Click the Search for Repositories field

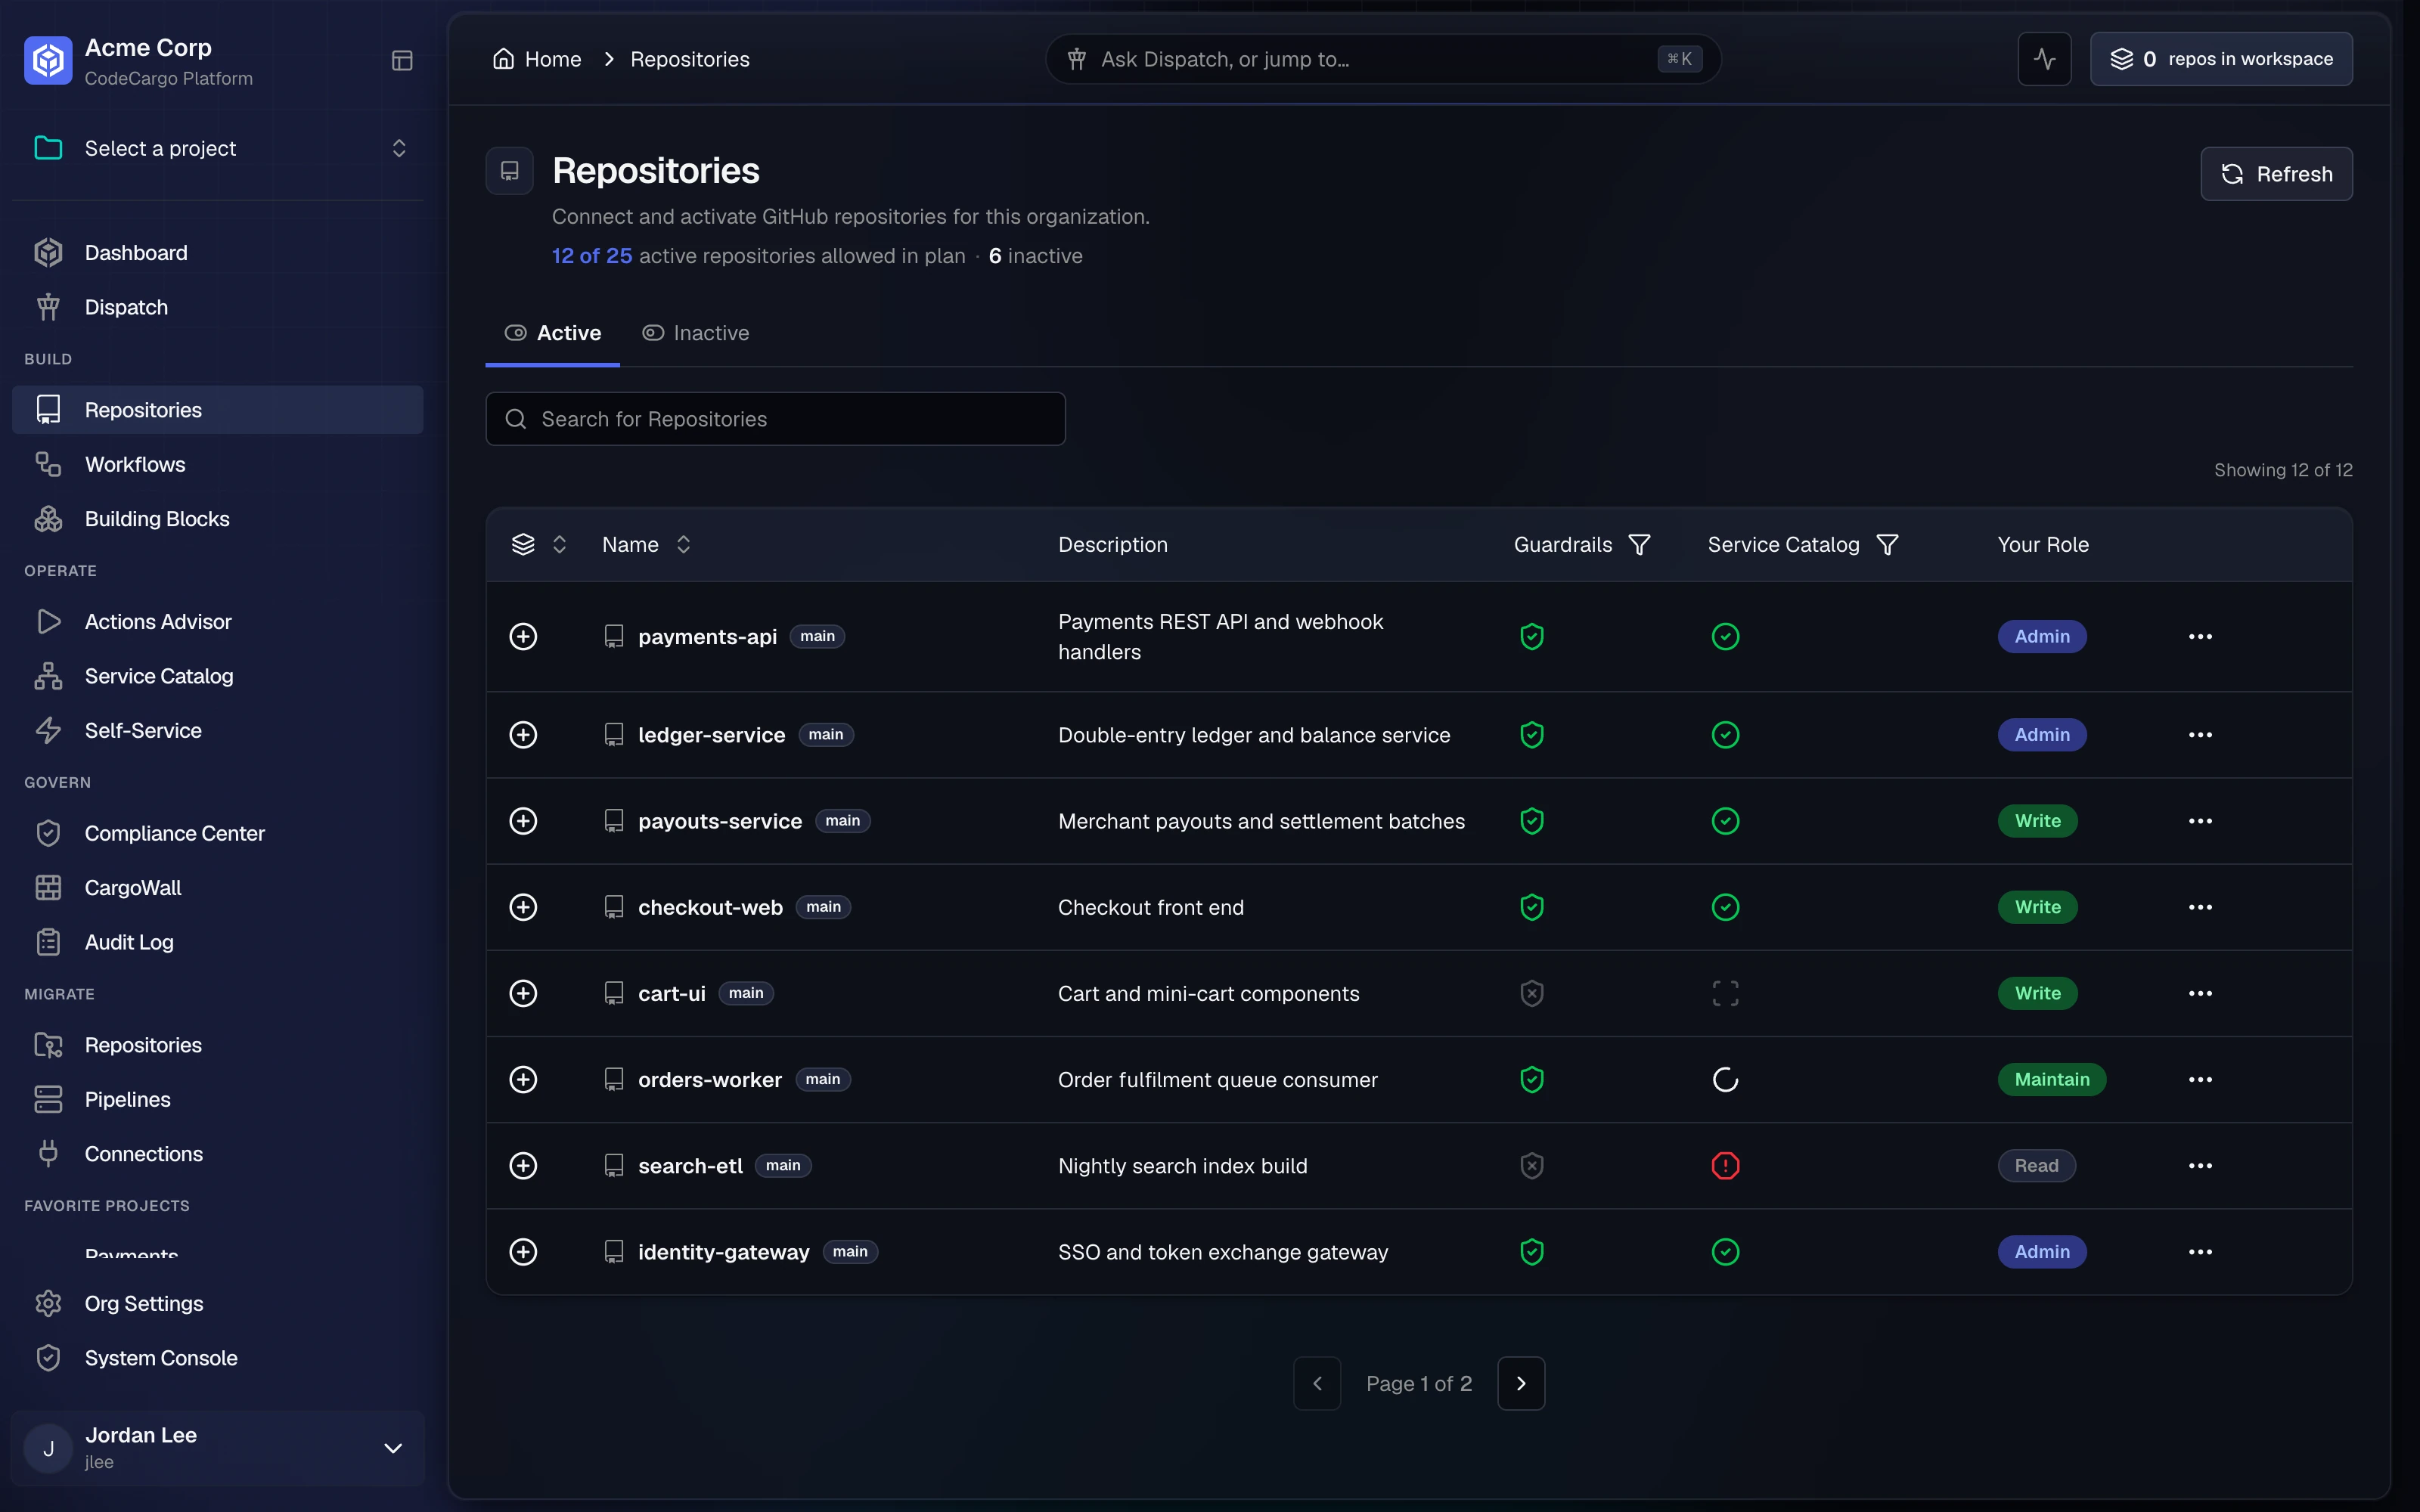[775, 419]
